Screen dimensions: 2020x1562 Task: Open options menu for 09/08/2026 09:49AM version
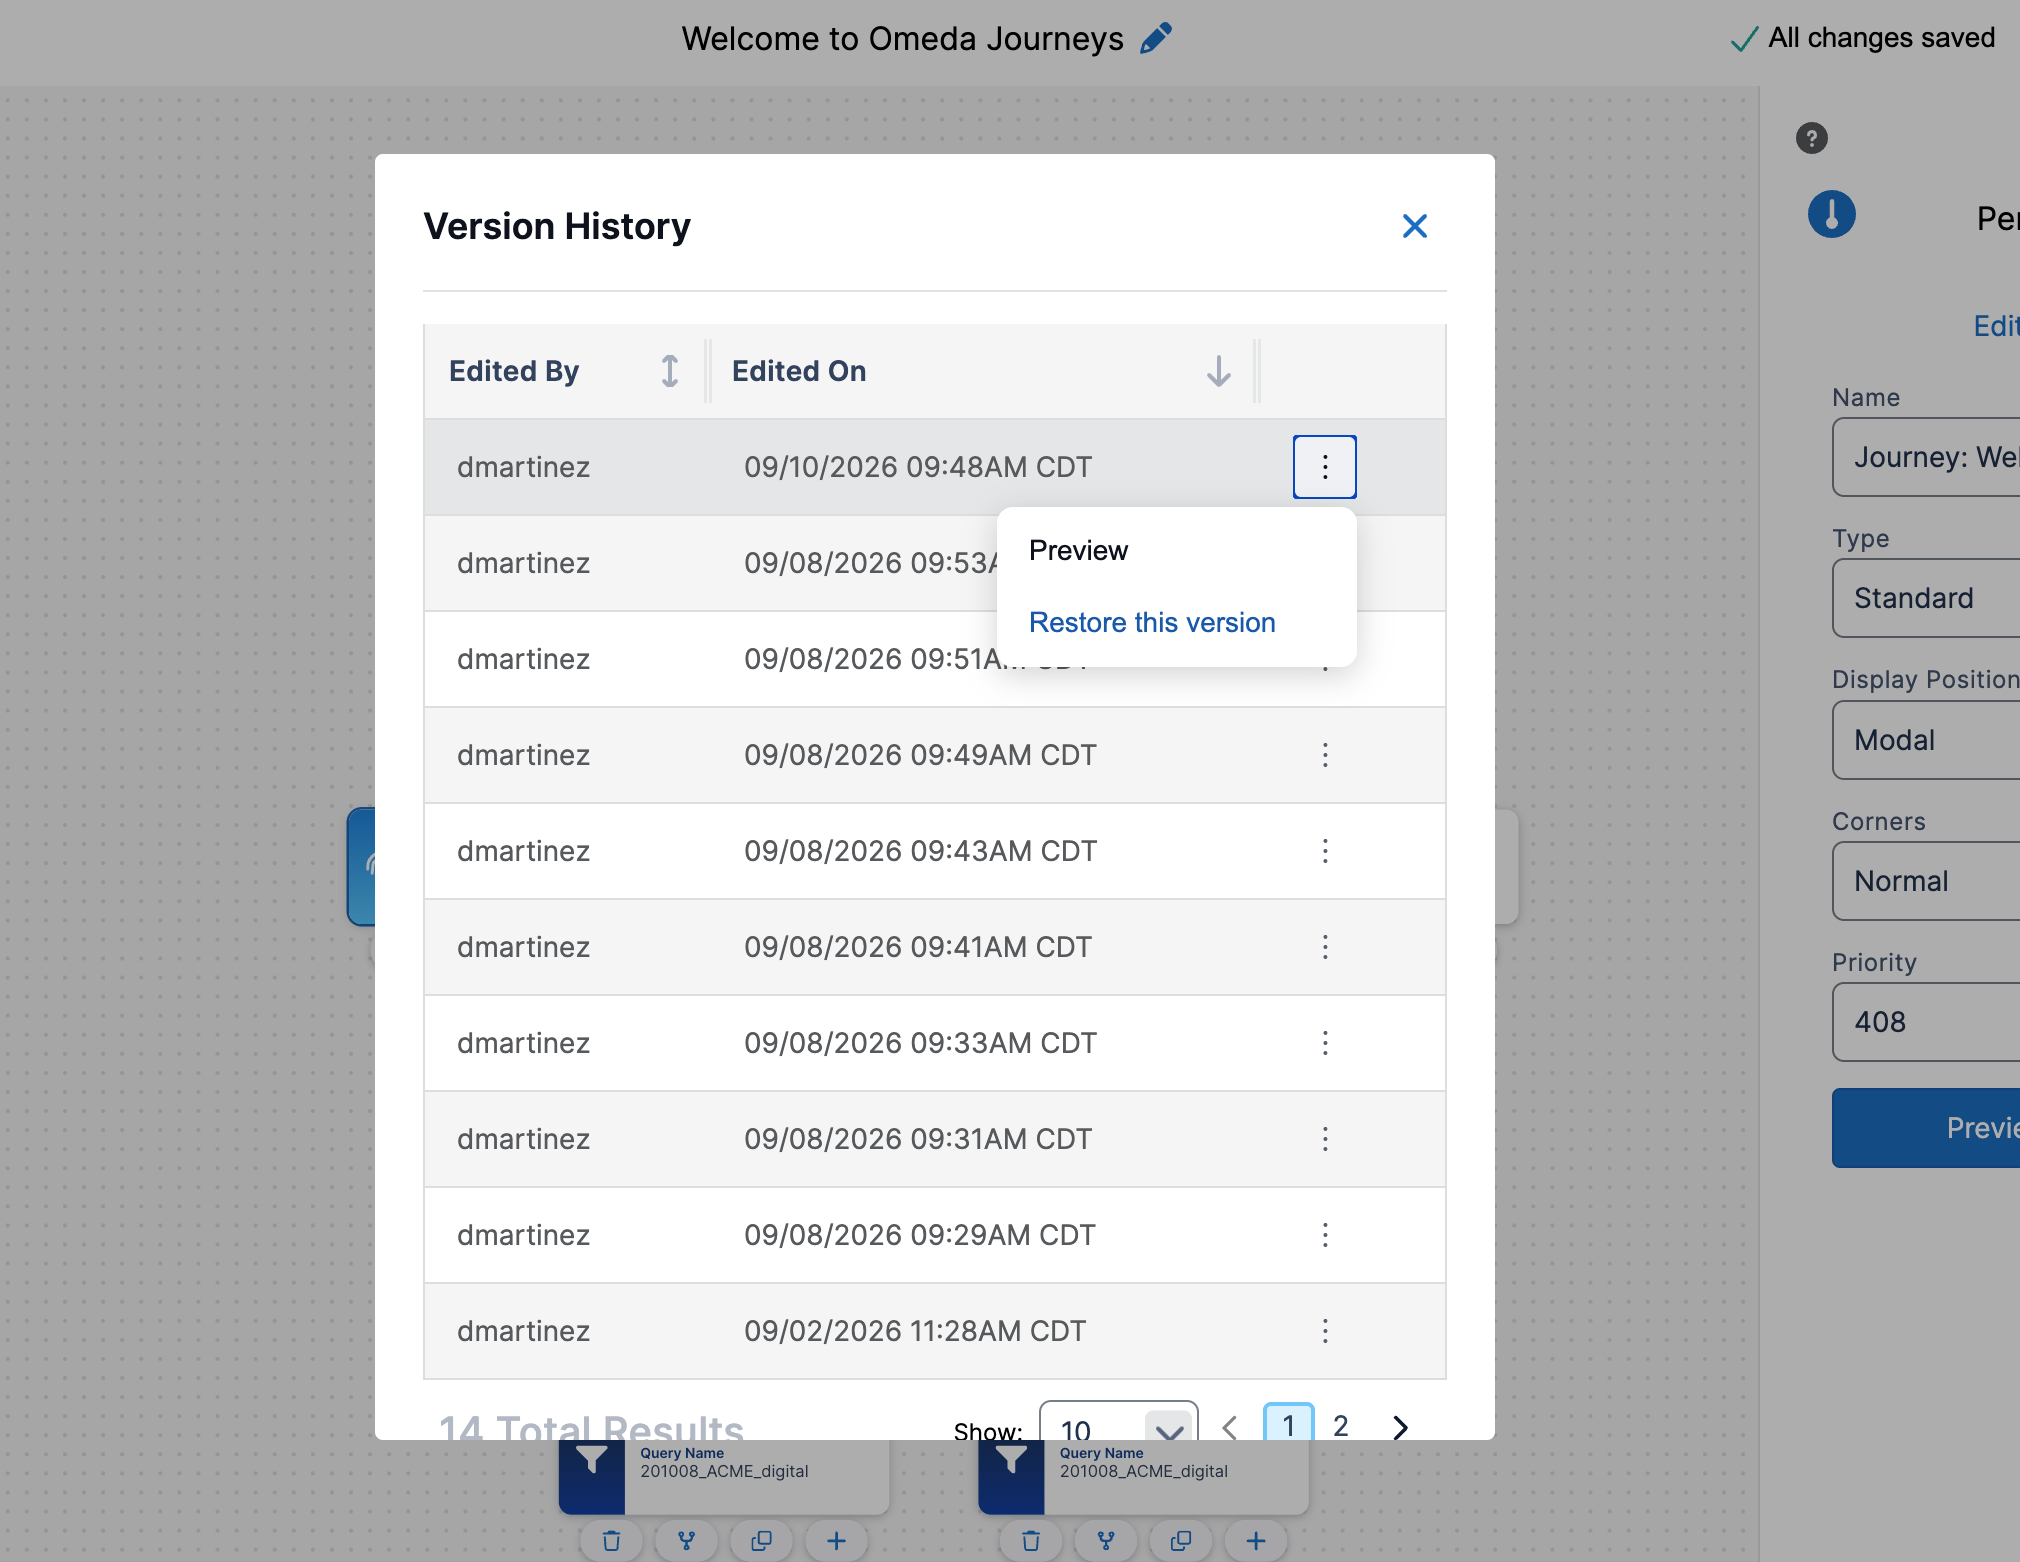1325,755
